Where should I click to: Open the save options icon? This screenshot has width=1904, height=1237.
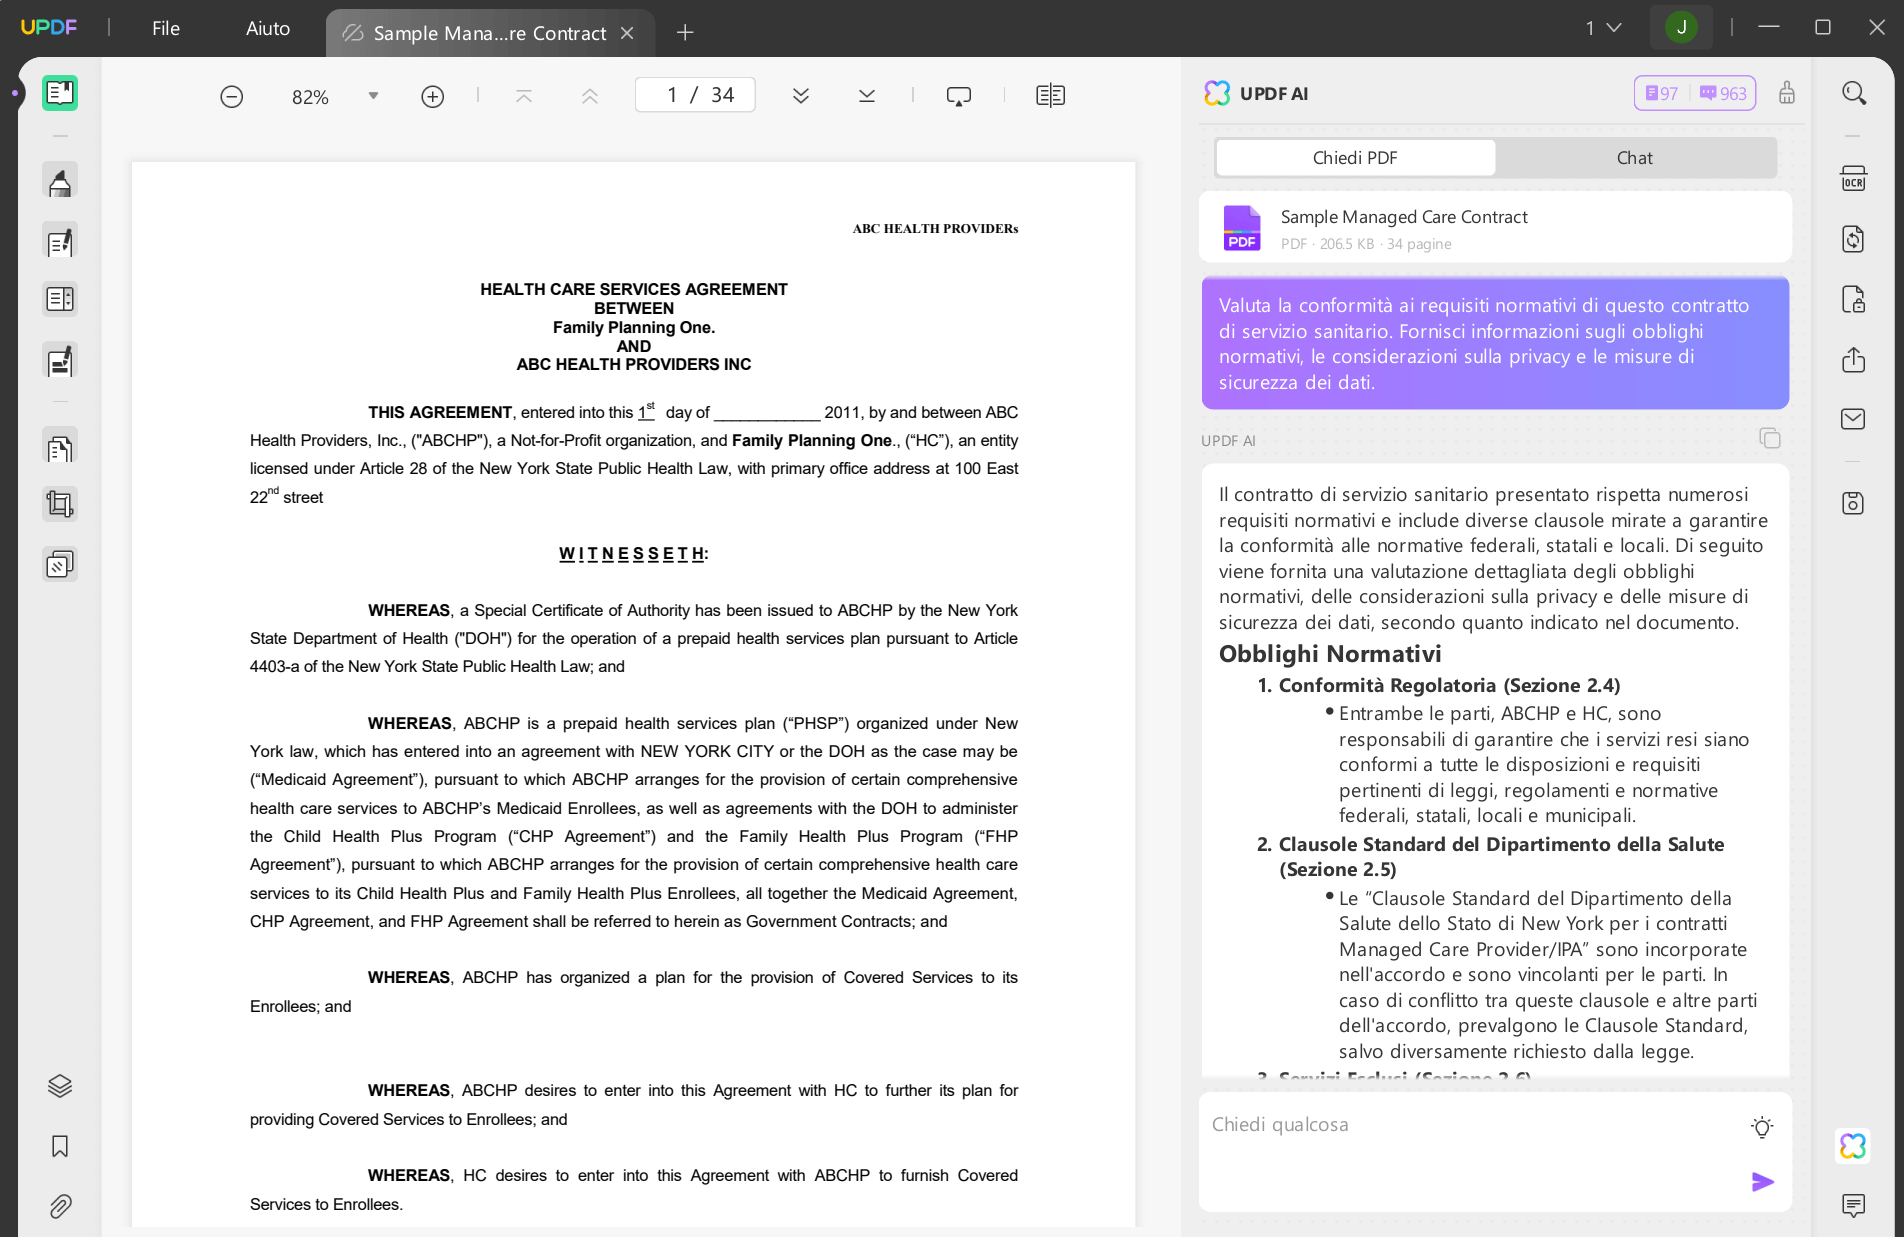(1854, 503)
